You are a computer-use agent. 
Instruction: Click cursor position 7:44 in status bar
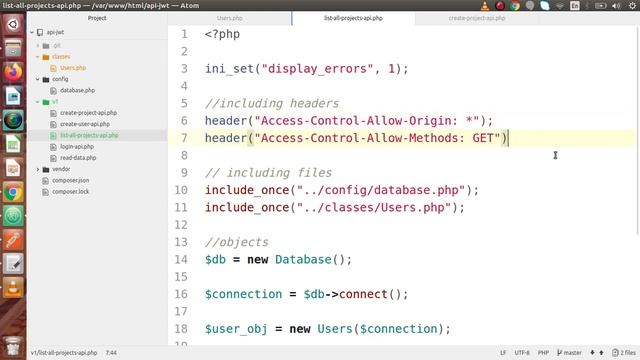pos(111,353)
